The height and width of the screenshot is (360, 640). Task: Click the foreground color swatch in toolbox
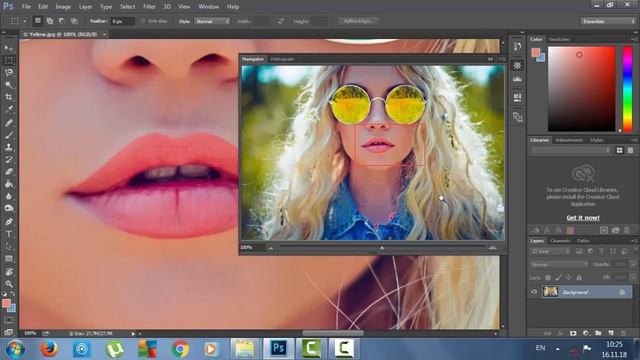[x=6, y=303]
